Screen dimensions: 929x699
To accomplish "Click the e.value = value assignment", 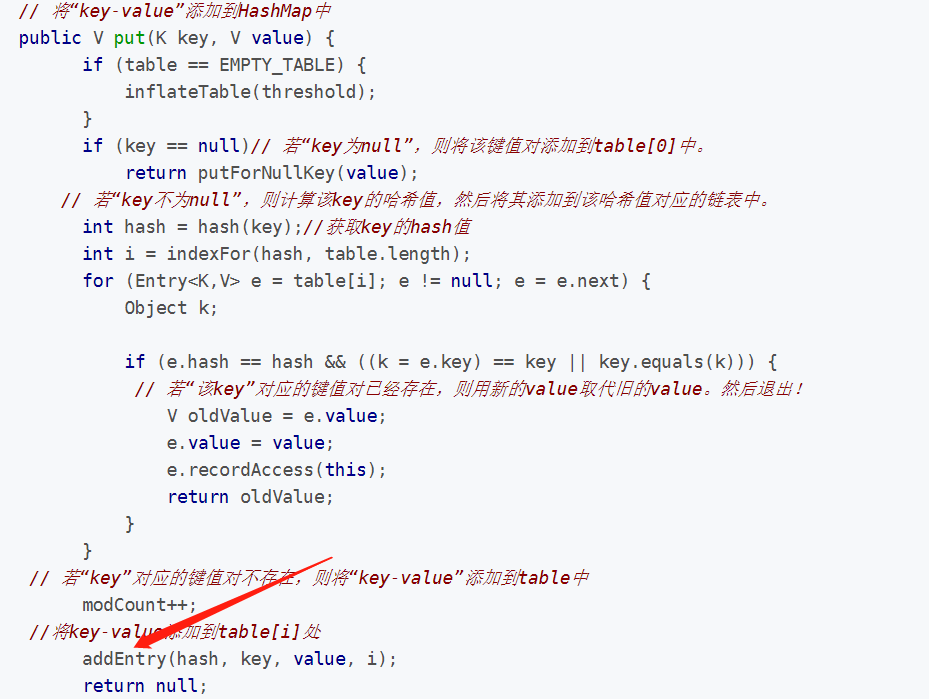I will pos(250,443).
